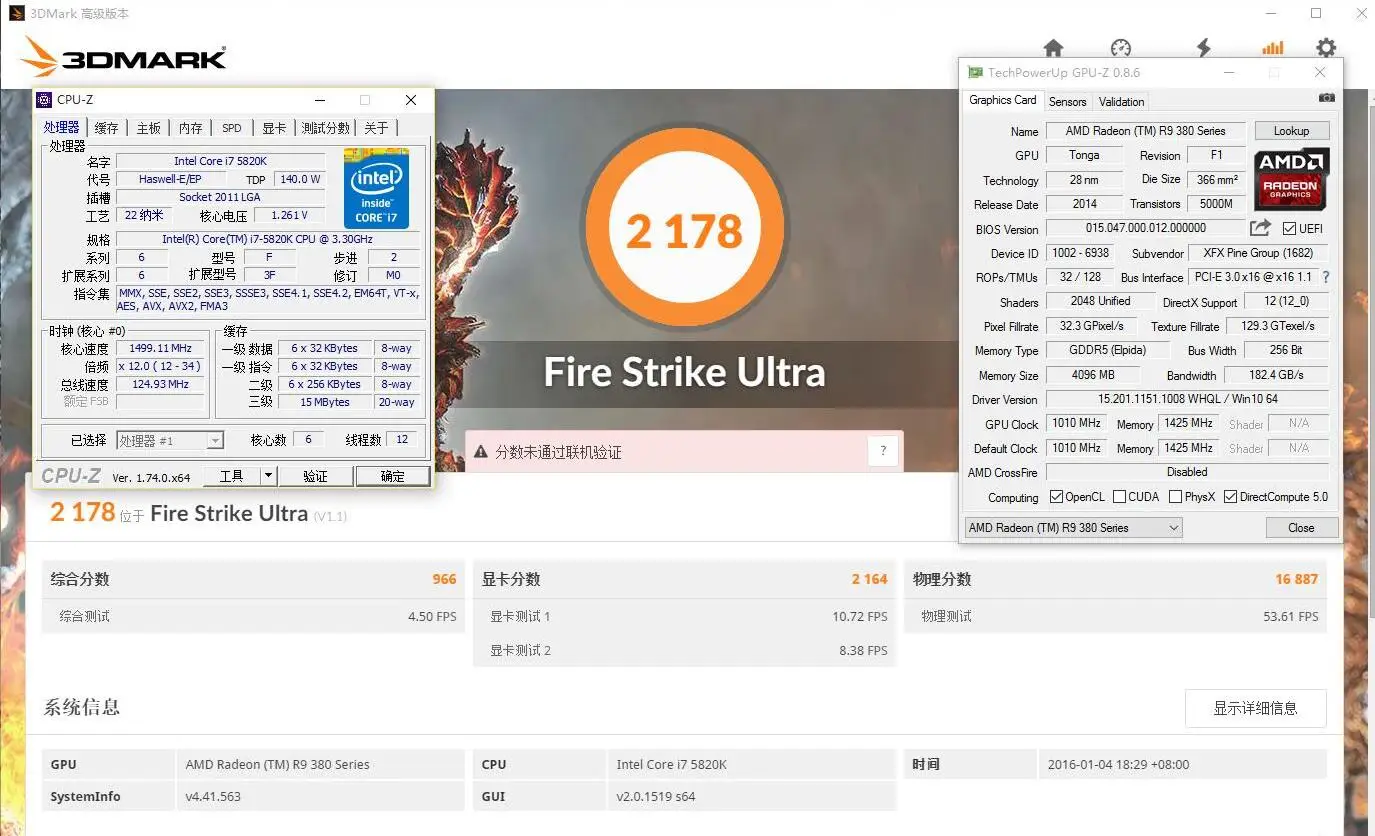1375x836 pixels.
Task: Click the 物理测试 result 53.61 FPS
Action: (x=1291, y=616)
